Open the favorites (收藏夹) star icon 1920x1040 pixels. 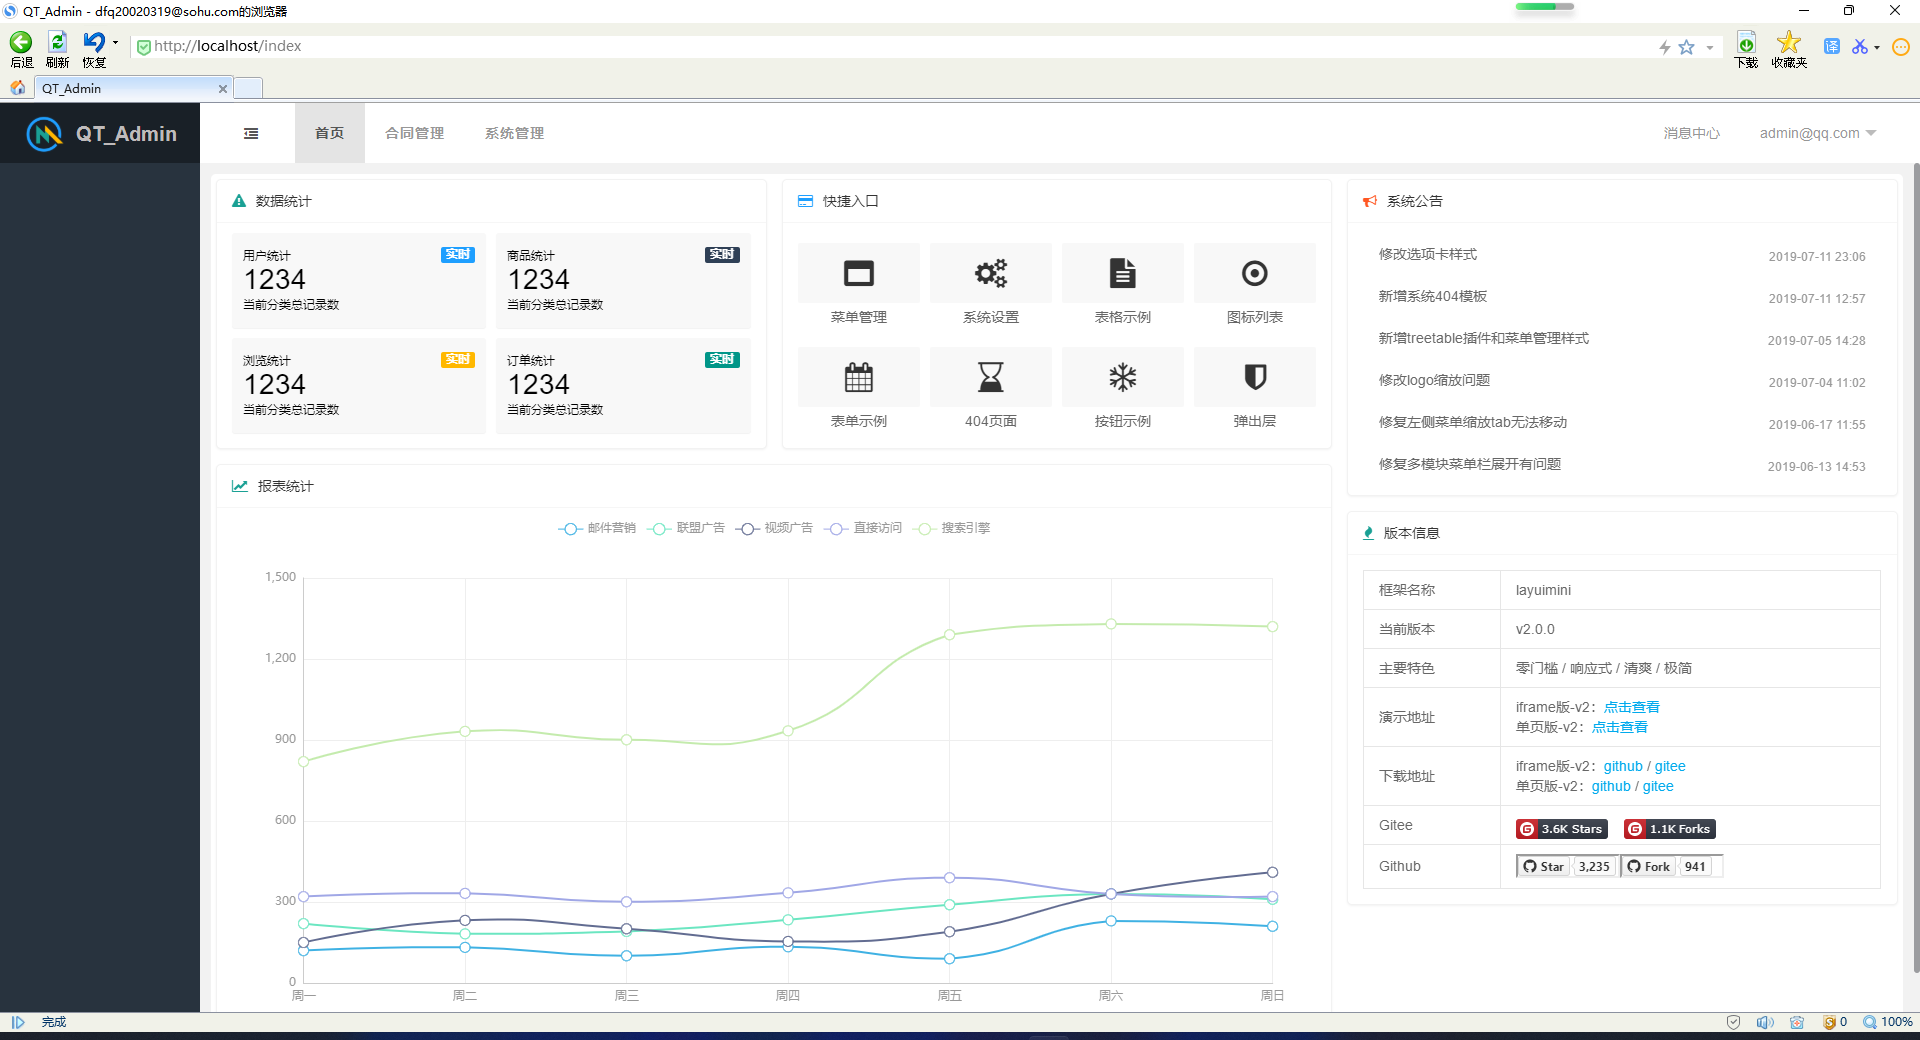tap(1788, 42)
